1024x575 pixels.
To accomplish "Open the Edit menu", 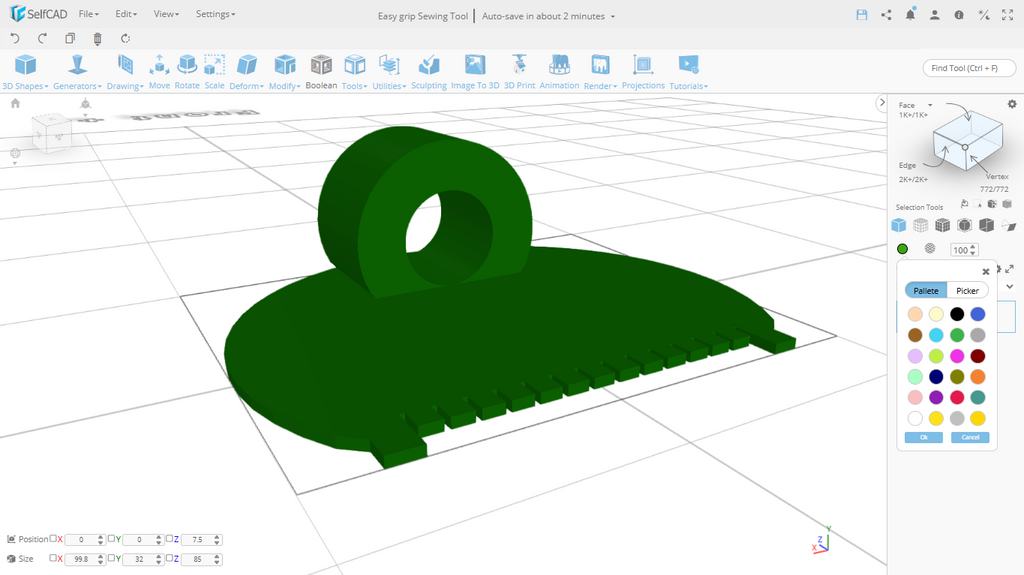I will click(x=126, y=14).
